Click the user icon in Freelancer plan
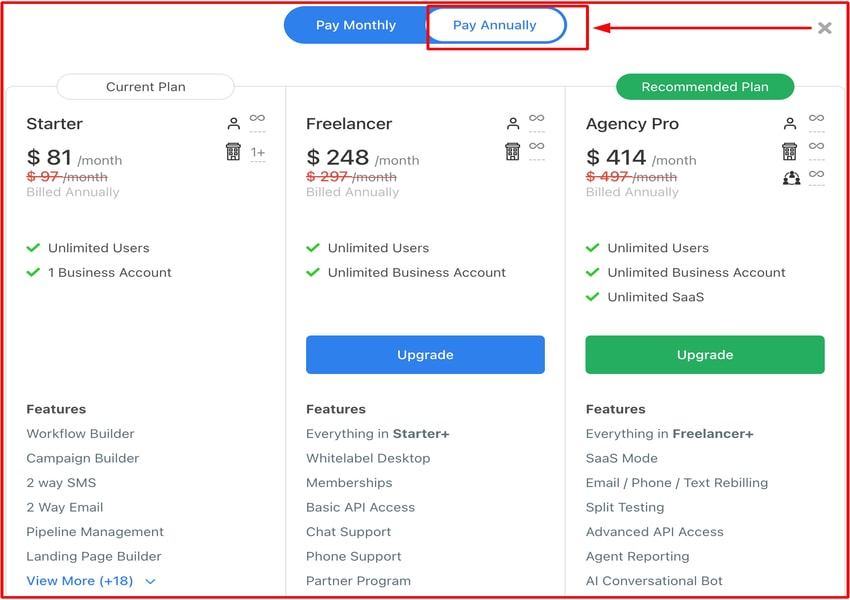Image resolution: width=850 pixels, height=600 pixels. tap(513, 124)
